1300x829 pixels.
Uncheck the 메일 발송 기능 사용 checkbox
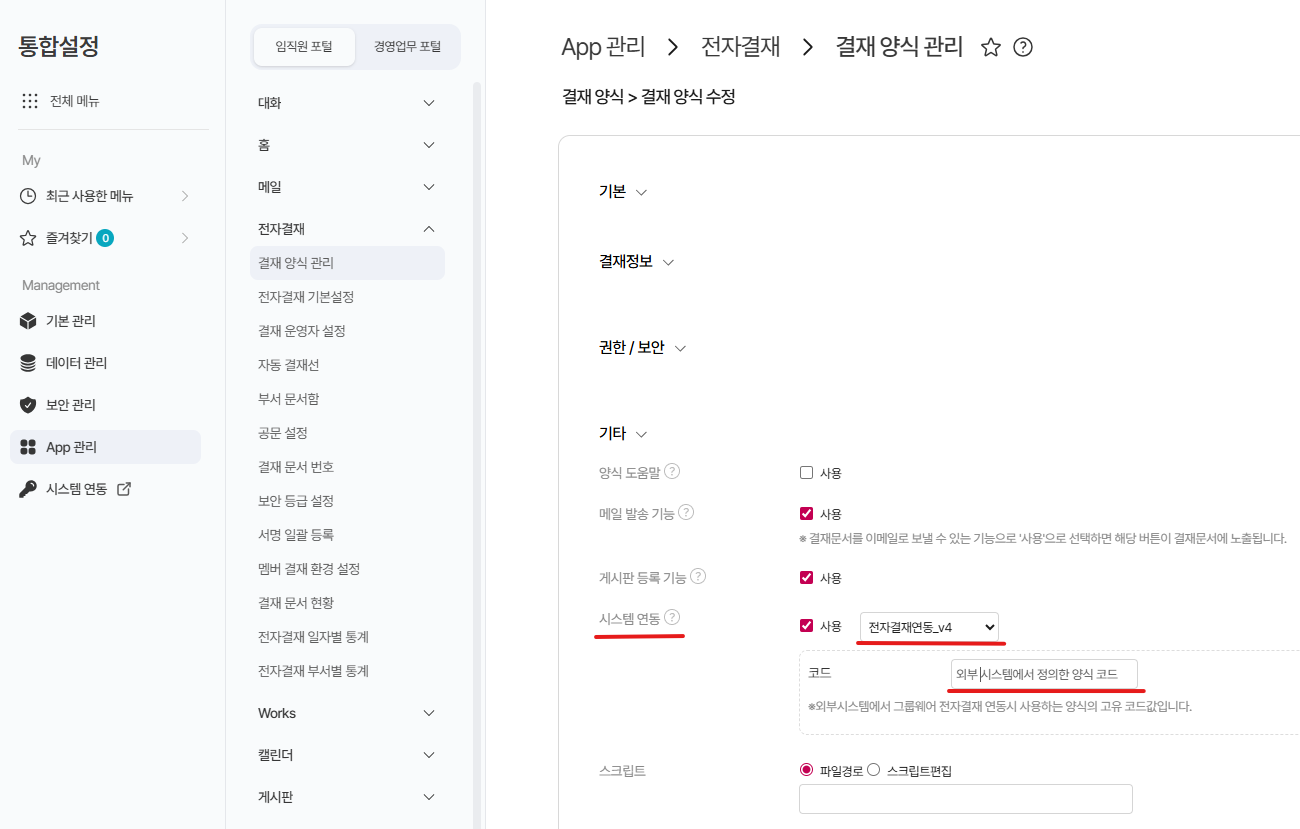[806, 514]
